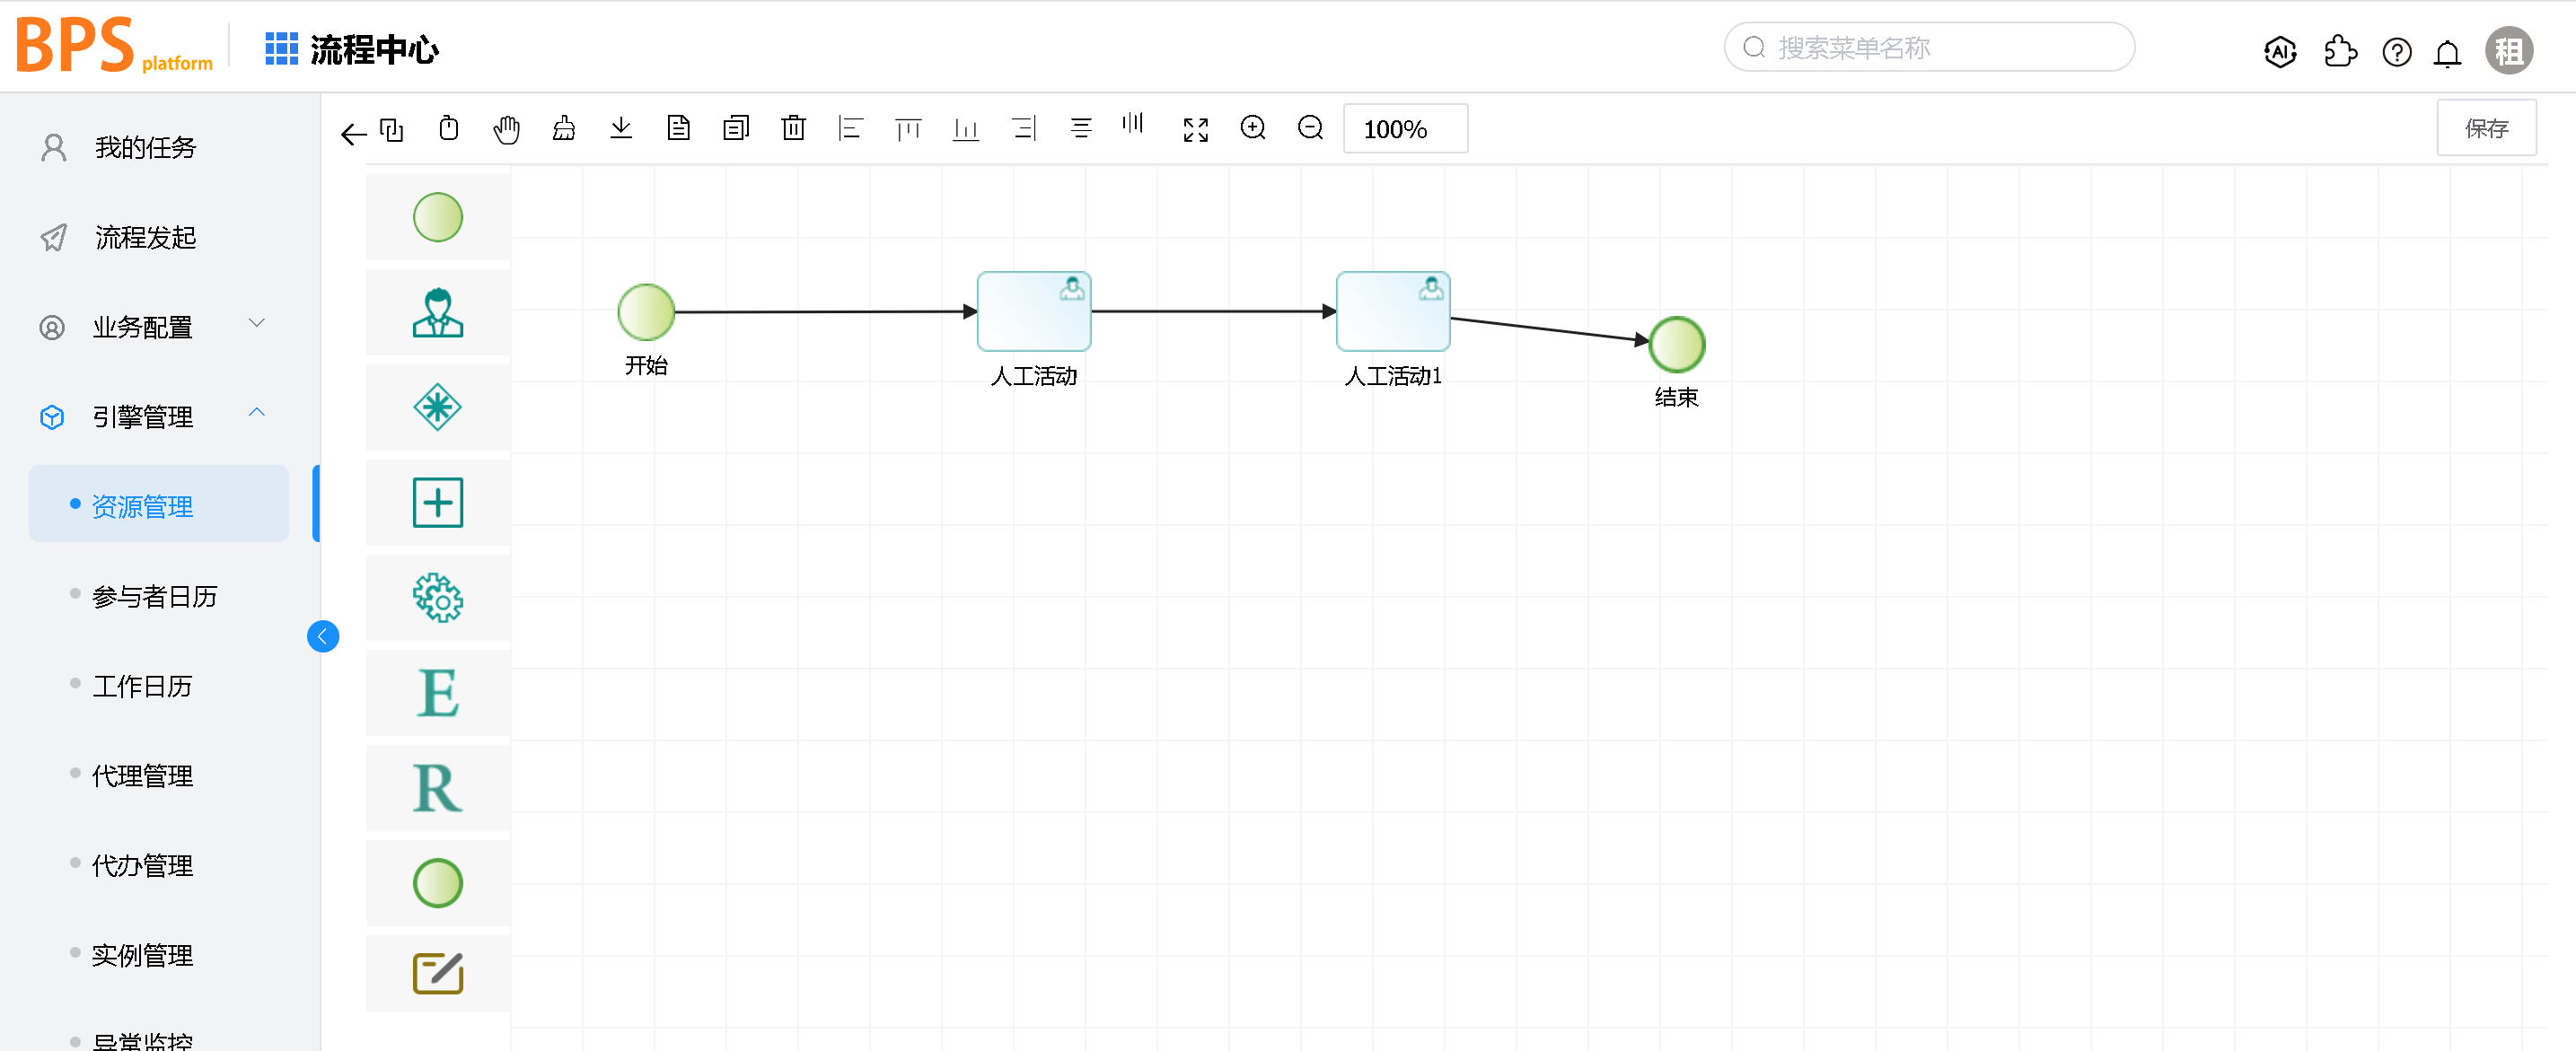Select the hand pan tool
This screenshot has width=2576, height=1051.
point(506,129)
